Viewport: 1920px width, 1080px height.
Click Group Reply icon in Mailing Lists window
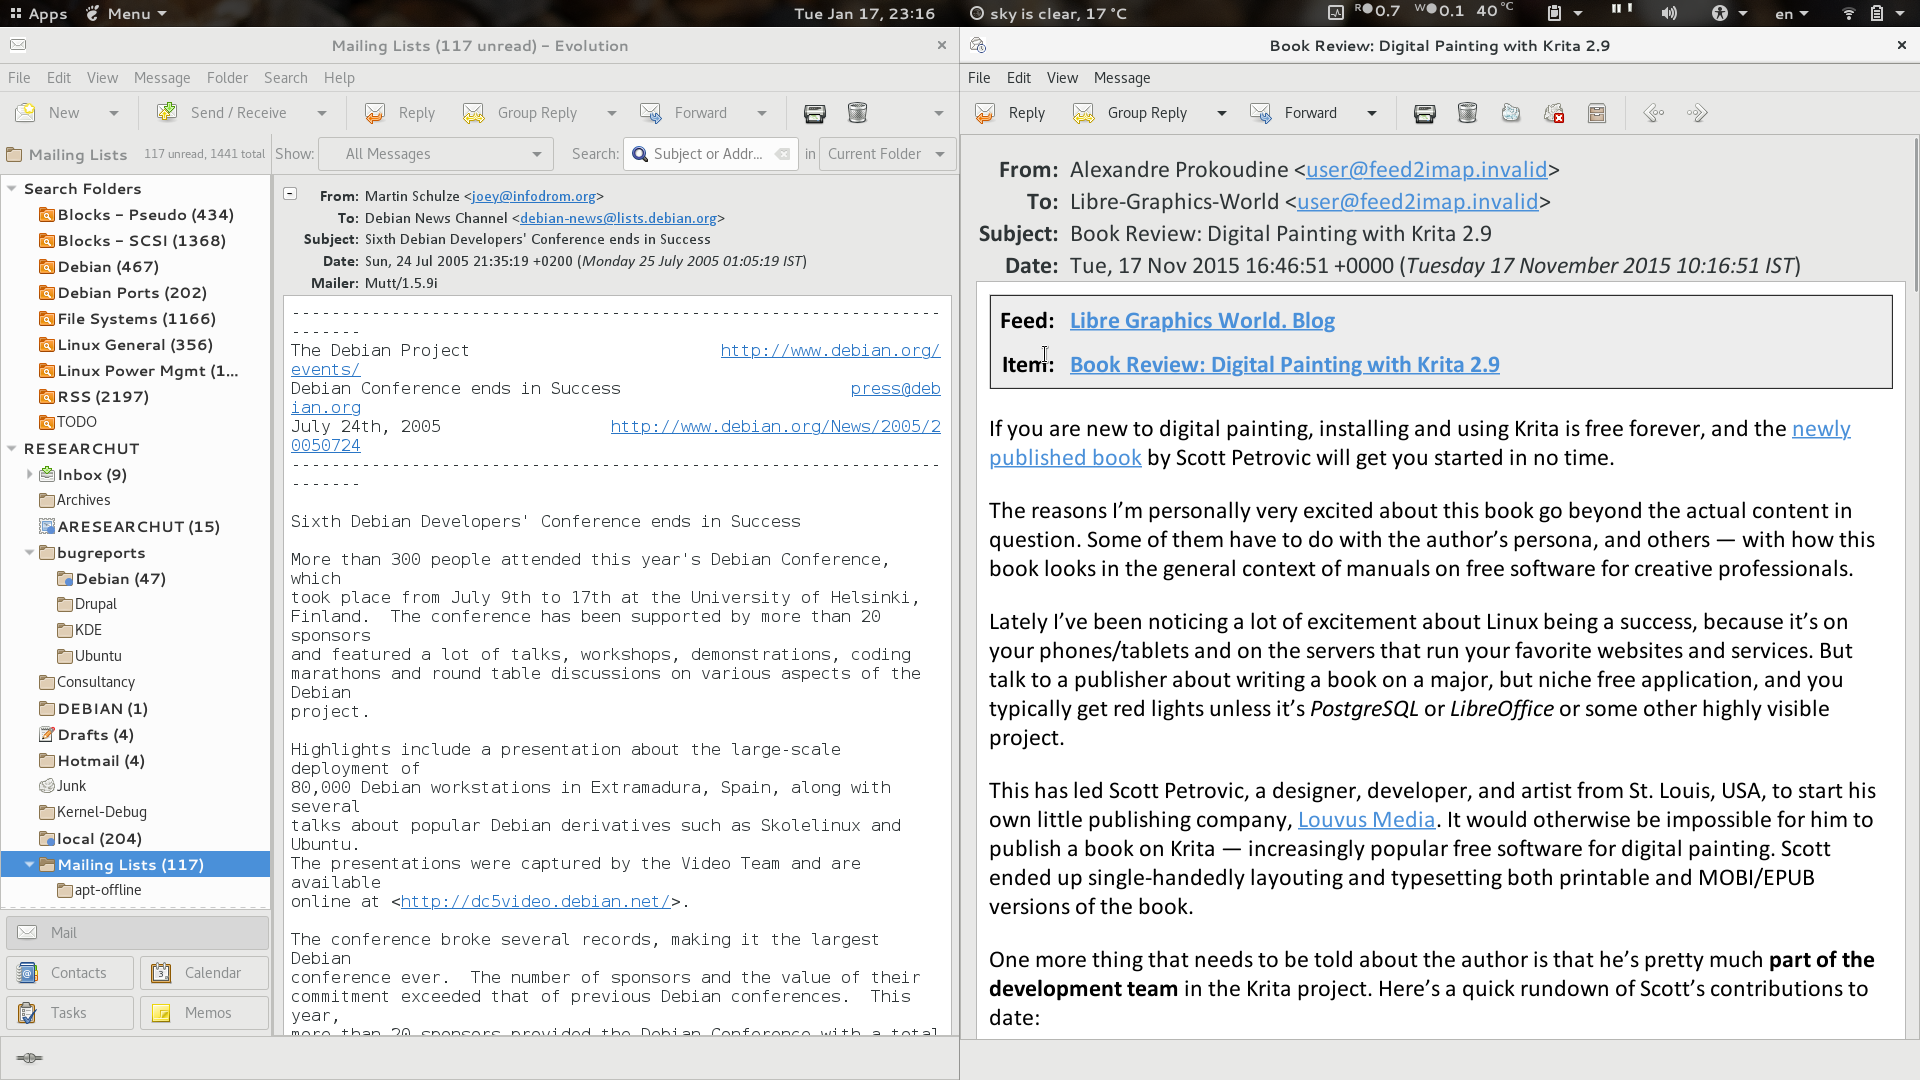pos(474,113)
